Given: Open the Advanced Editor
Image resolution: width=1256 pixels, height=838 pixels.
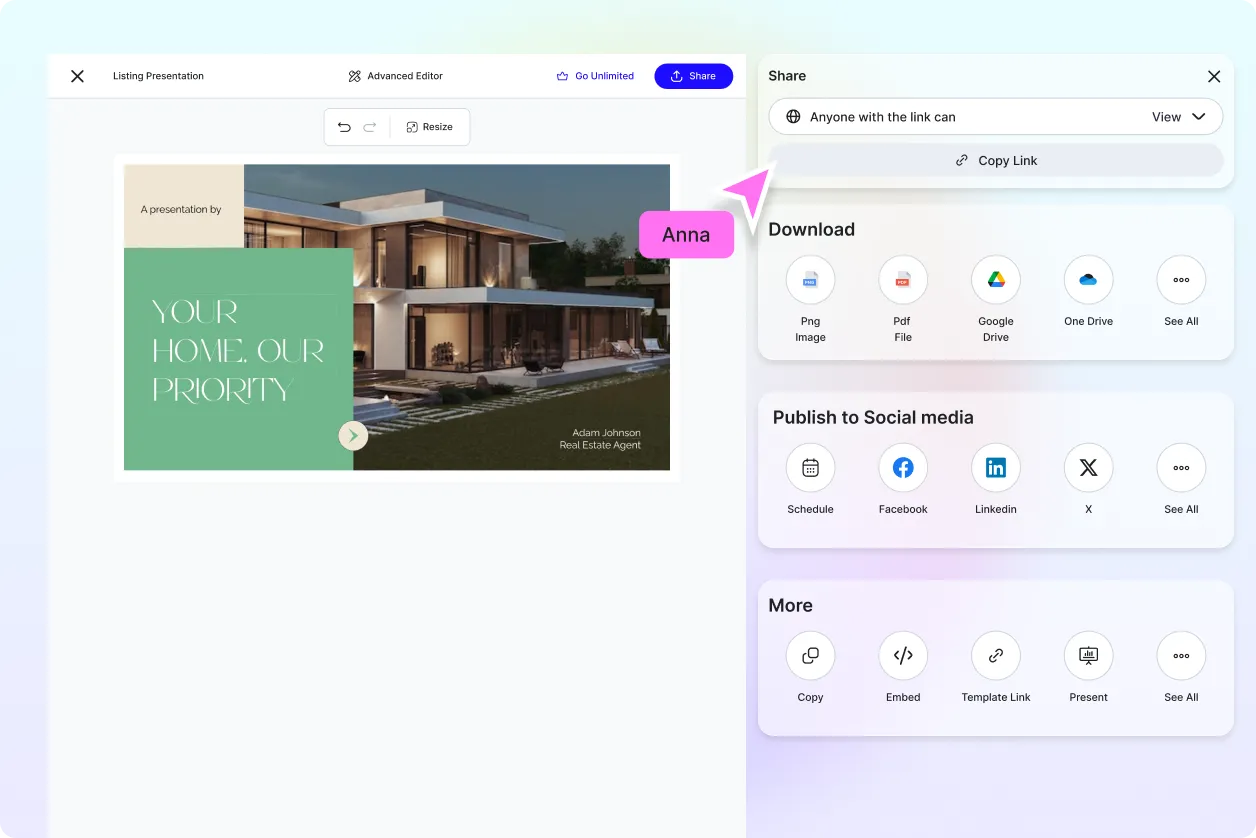Looking at the screenshot, I should 395,75.
